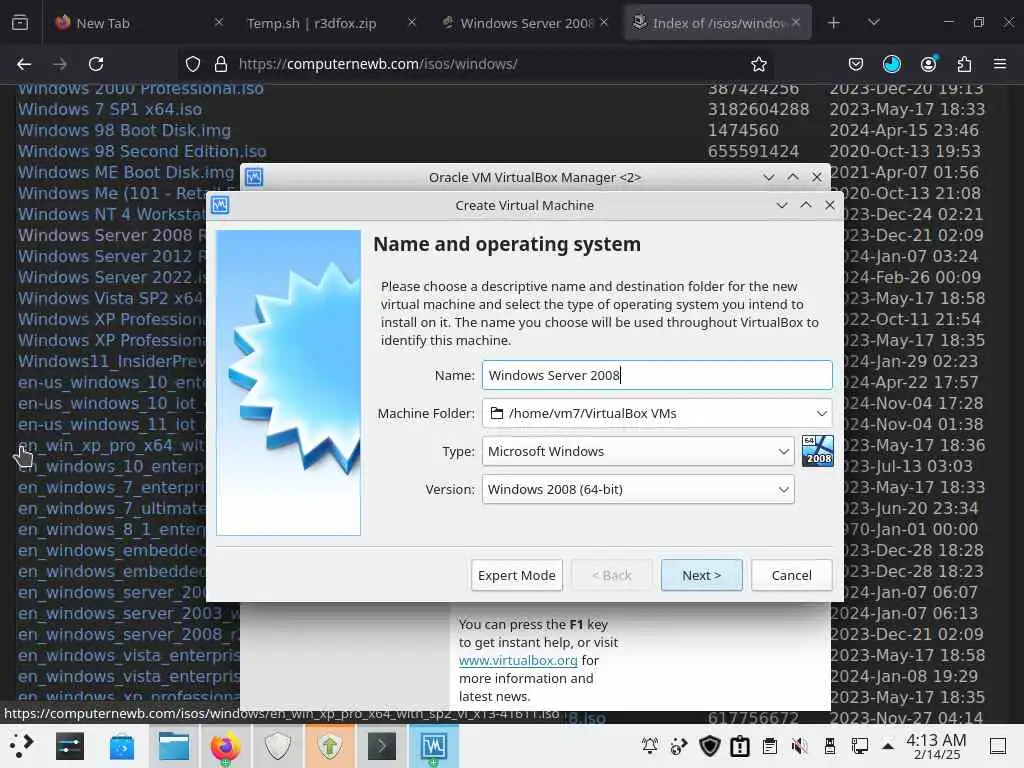Click the Next button
Image resolution: width=1024 pixels, height=768 pixels.
coord(701,575)
